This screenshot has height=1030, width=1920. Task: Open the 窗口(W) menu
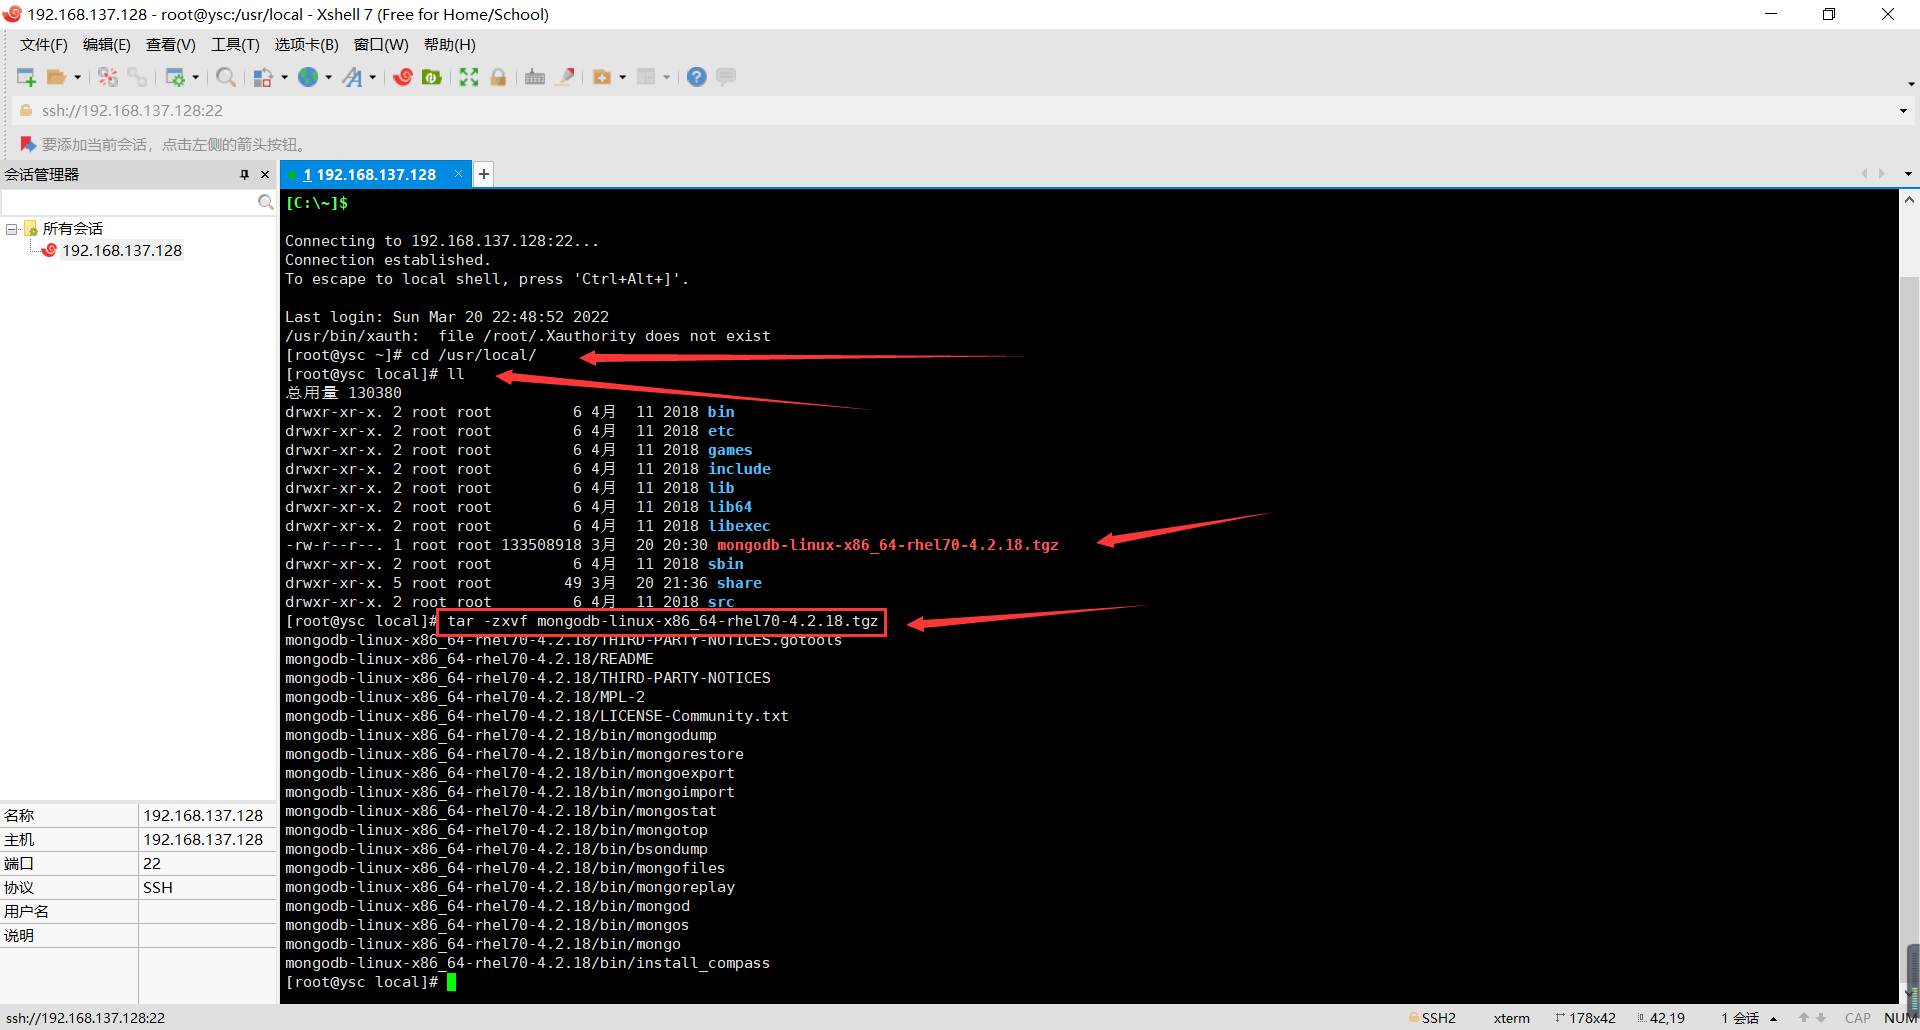381,45
